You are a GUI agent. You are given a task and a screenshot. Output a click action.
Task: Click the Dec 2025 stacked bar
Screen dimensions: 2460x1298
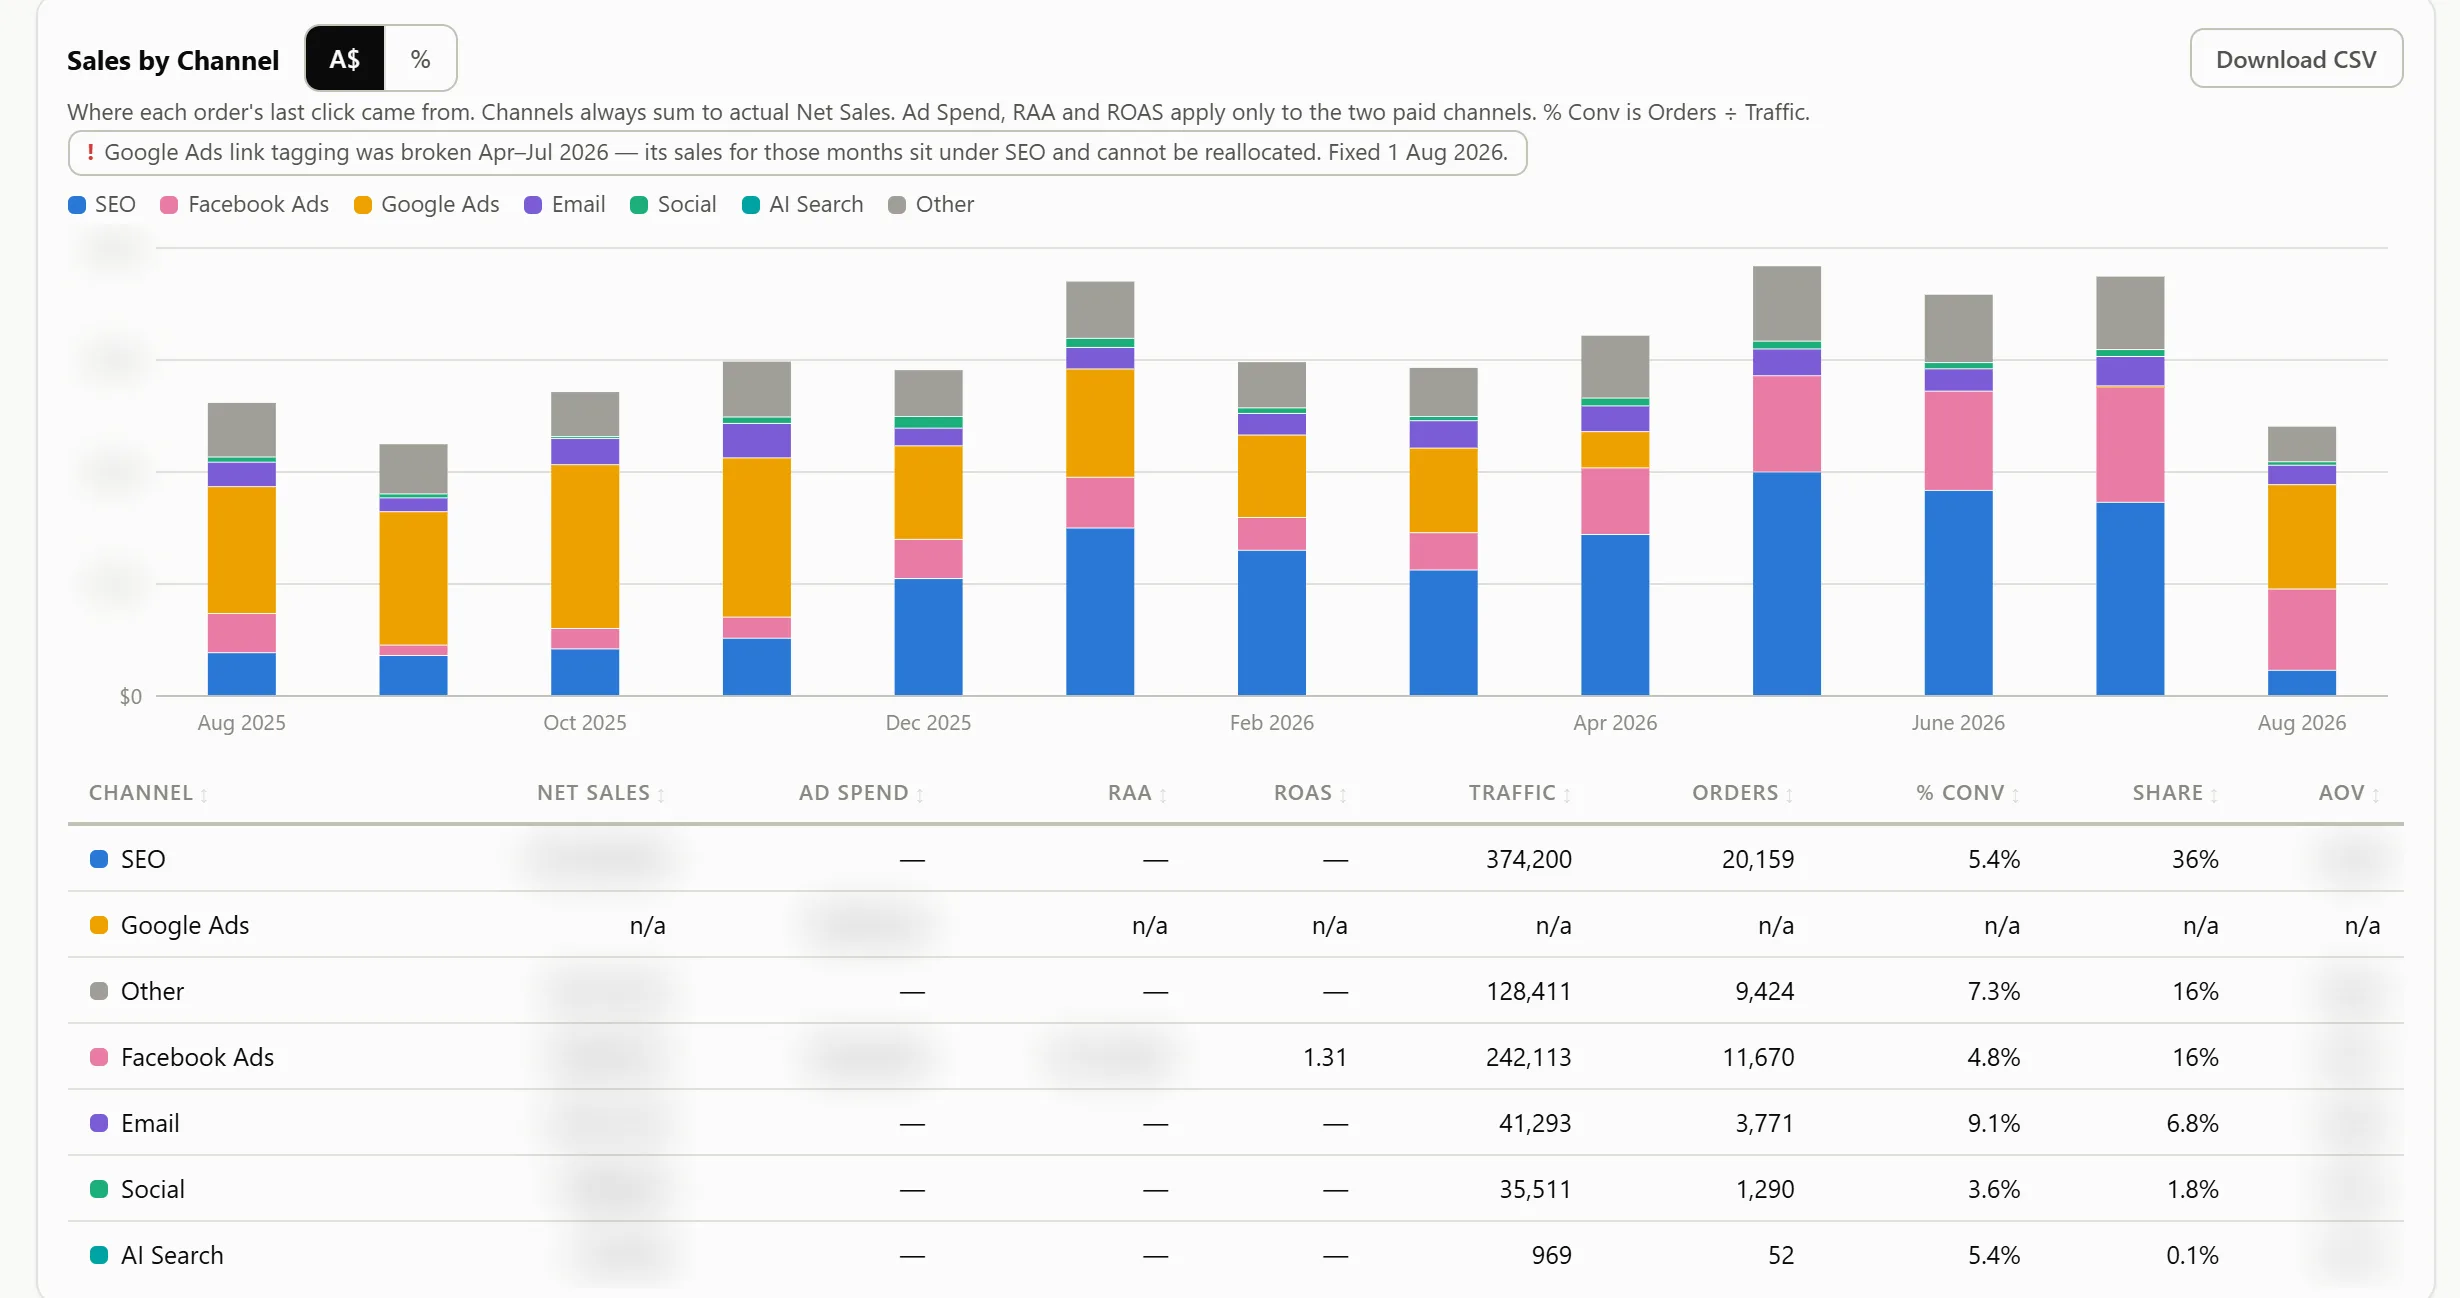tap(928, 532)
